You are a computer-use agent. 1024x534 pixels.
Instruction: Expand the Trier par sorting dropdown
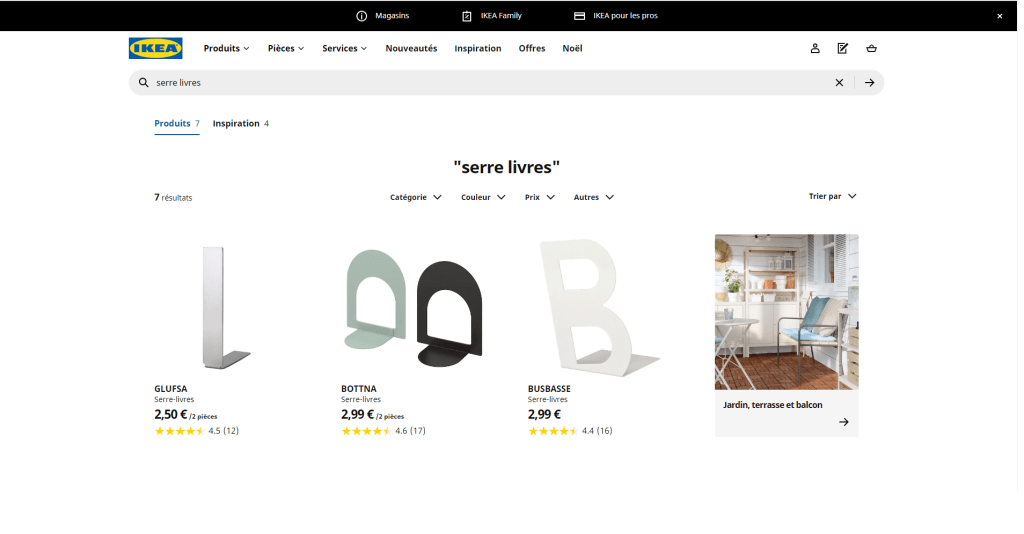832,196
